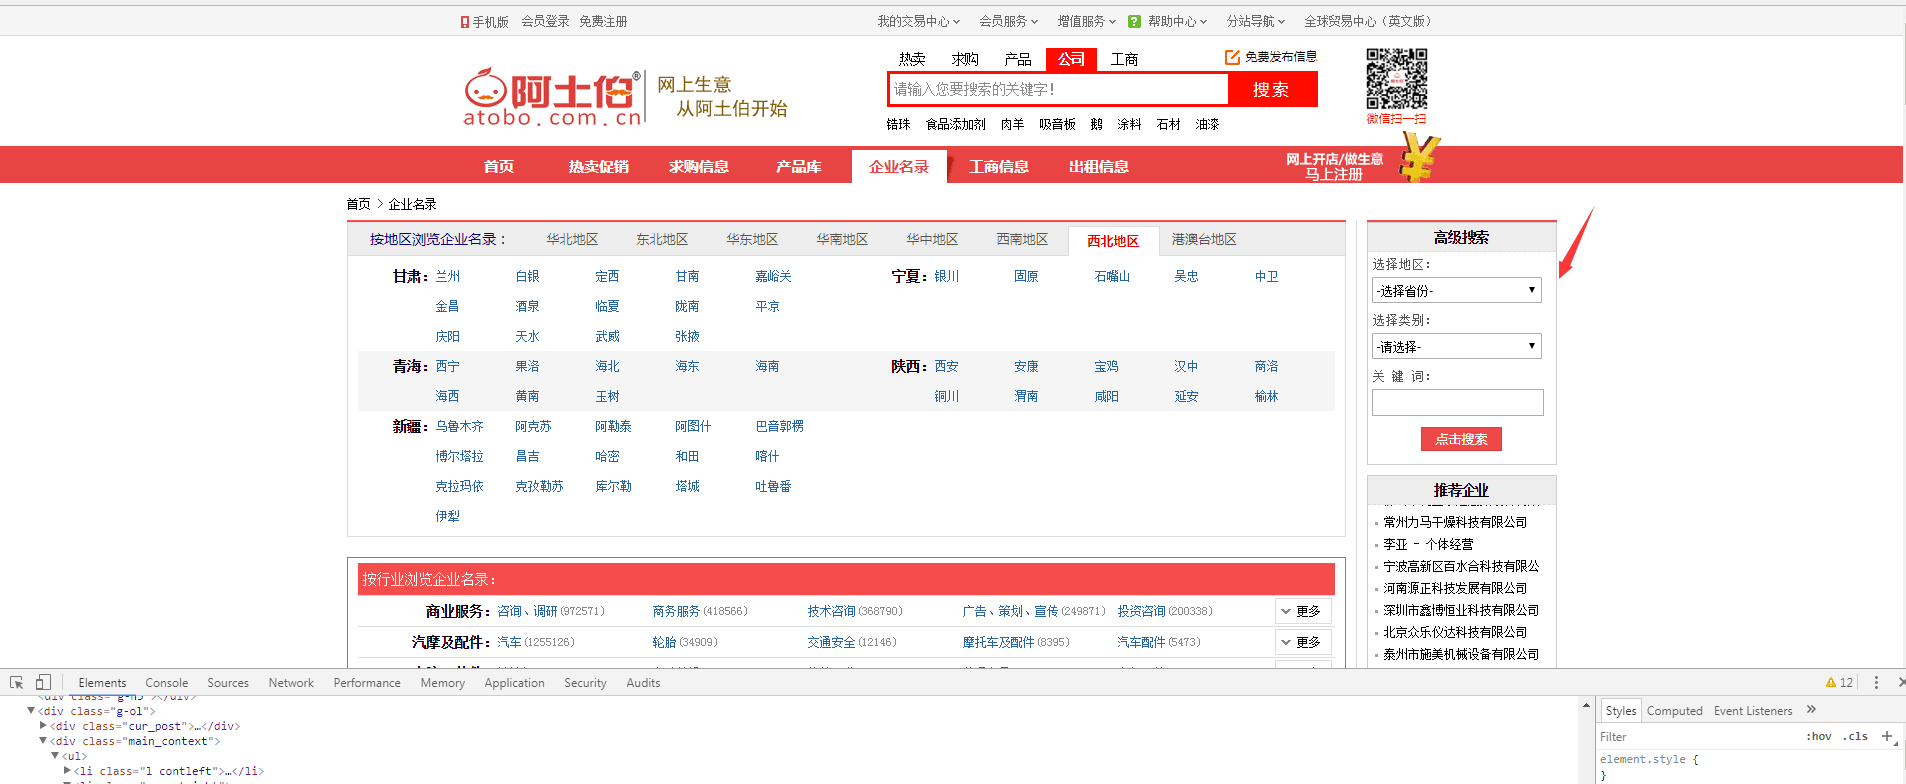Click the 食品添加剂 hot keyword link
Screen dimensions: 1906x784
coord(956,124)
